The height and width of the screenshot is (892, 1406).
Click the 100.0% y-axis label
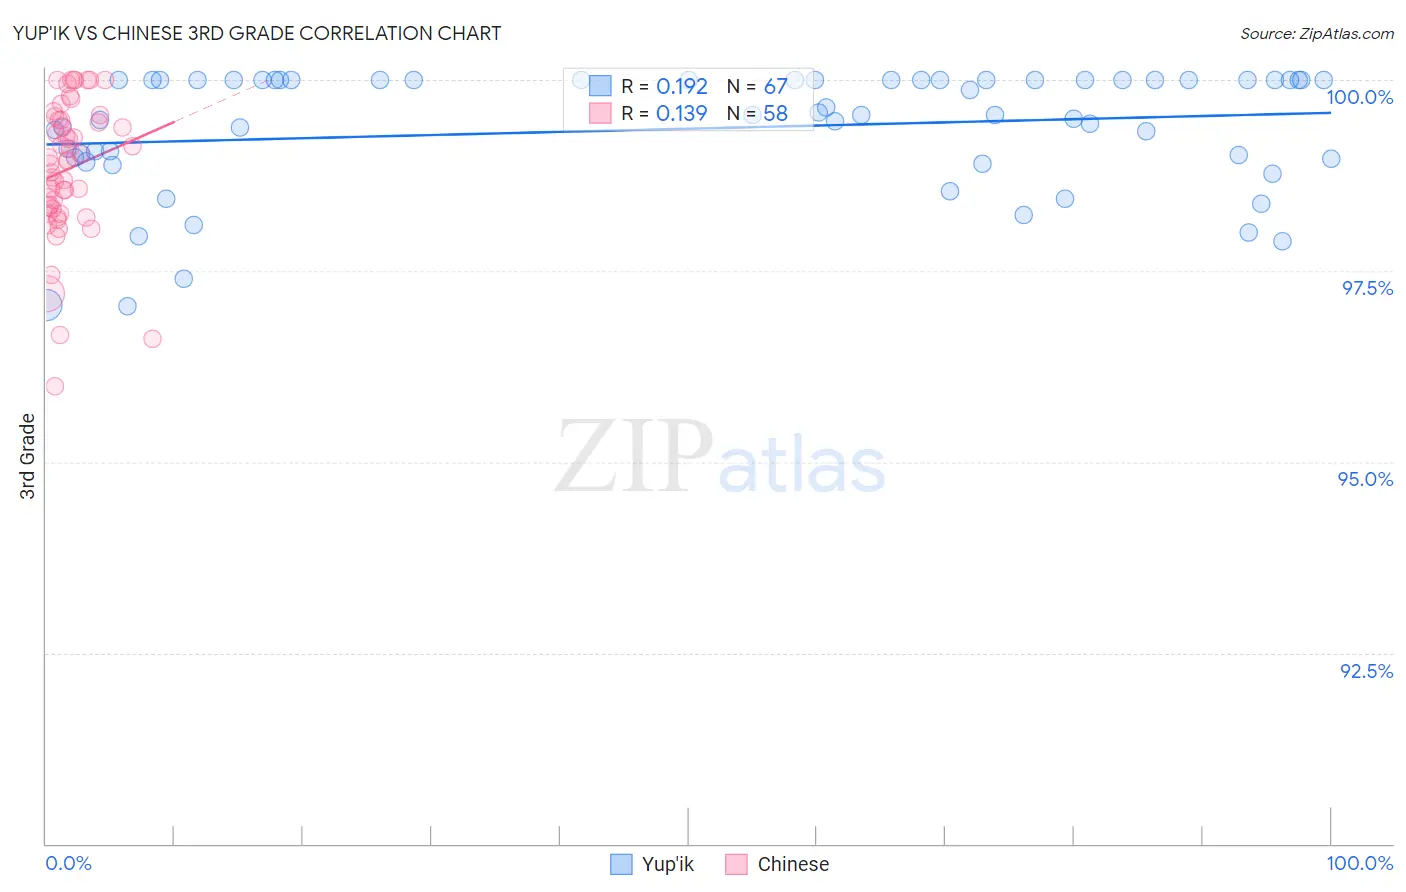pyautogui.click(x=1359, y=97)
